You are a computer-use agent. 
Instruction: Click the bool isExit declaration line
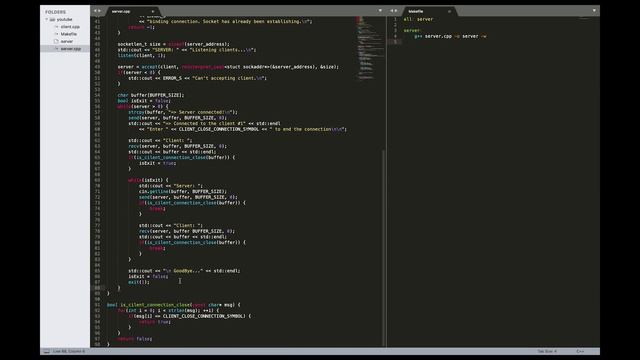[144, 101]
